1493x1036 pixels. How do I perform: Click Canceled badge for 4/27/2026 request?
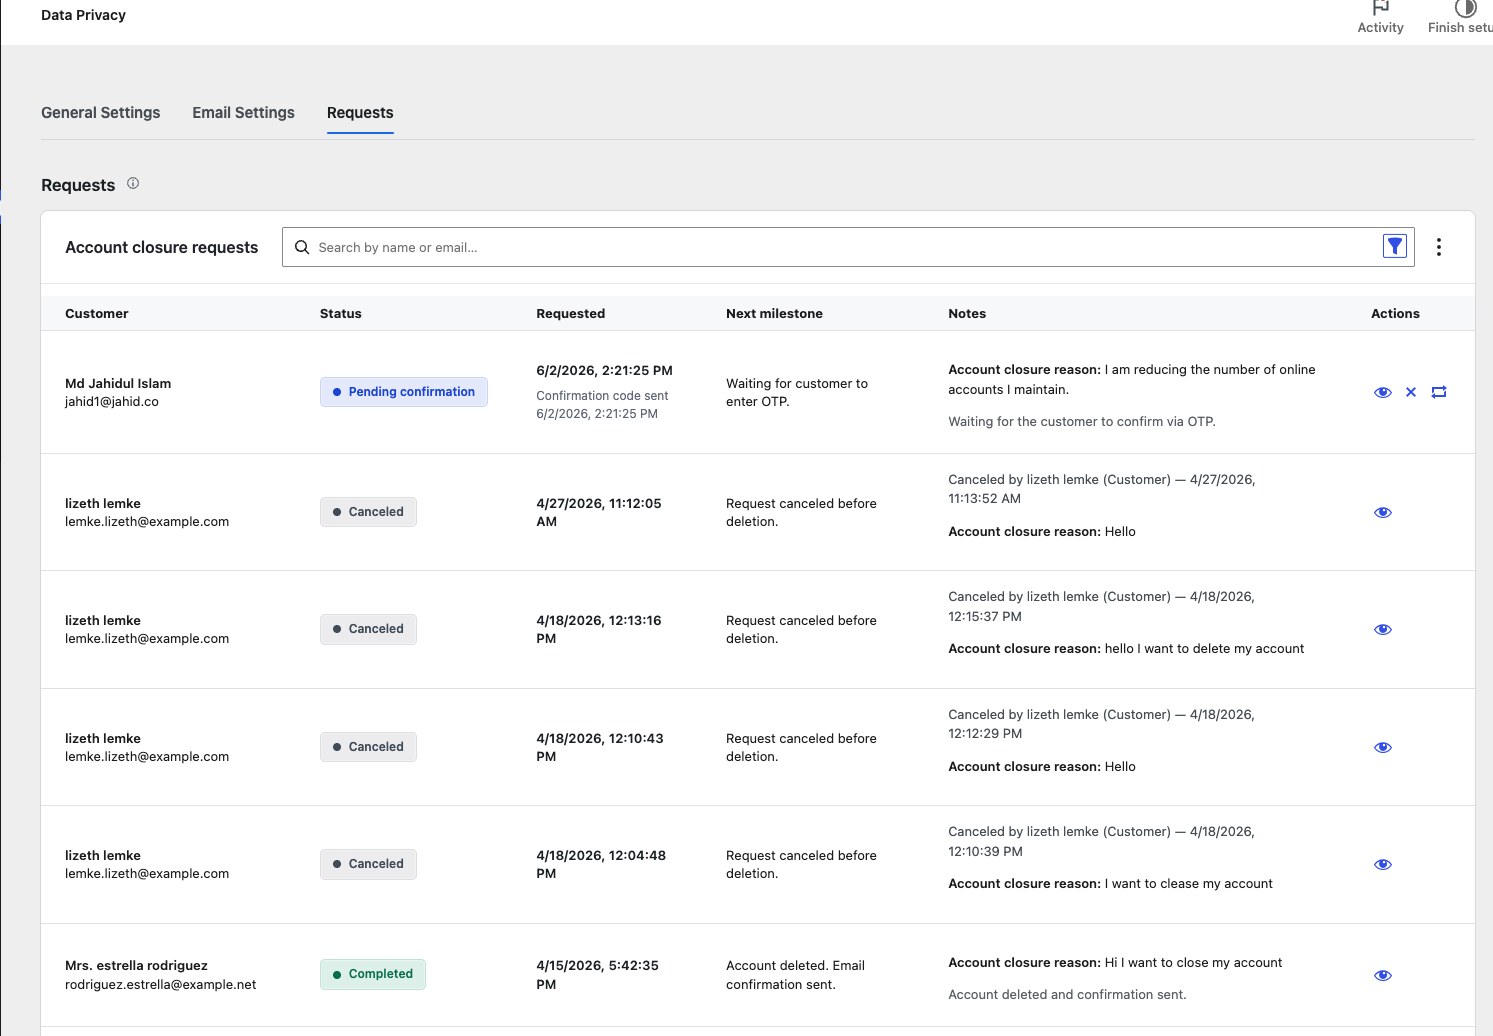point(368,512)
